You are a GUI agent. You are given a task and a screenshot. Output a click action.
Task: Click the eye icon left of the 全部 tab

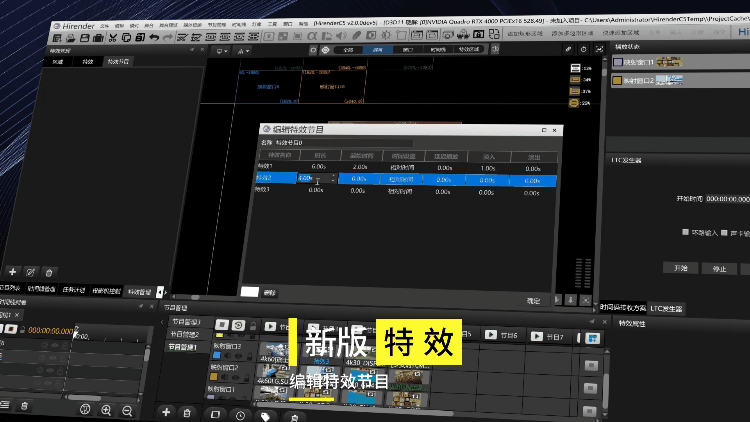(x=326, y=50)
